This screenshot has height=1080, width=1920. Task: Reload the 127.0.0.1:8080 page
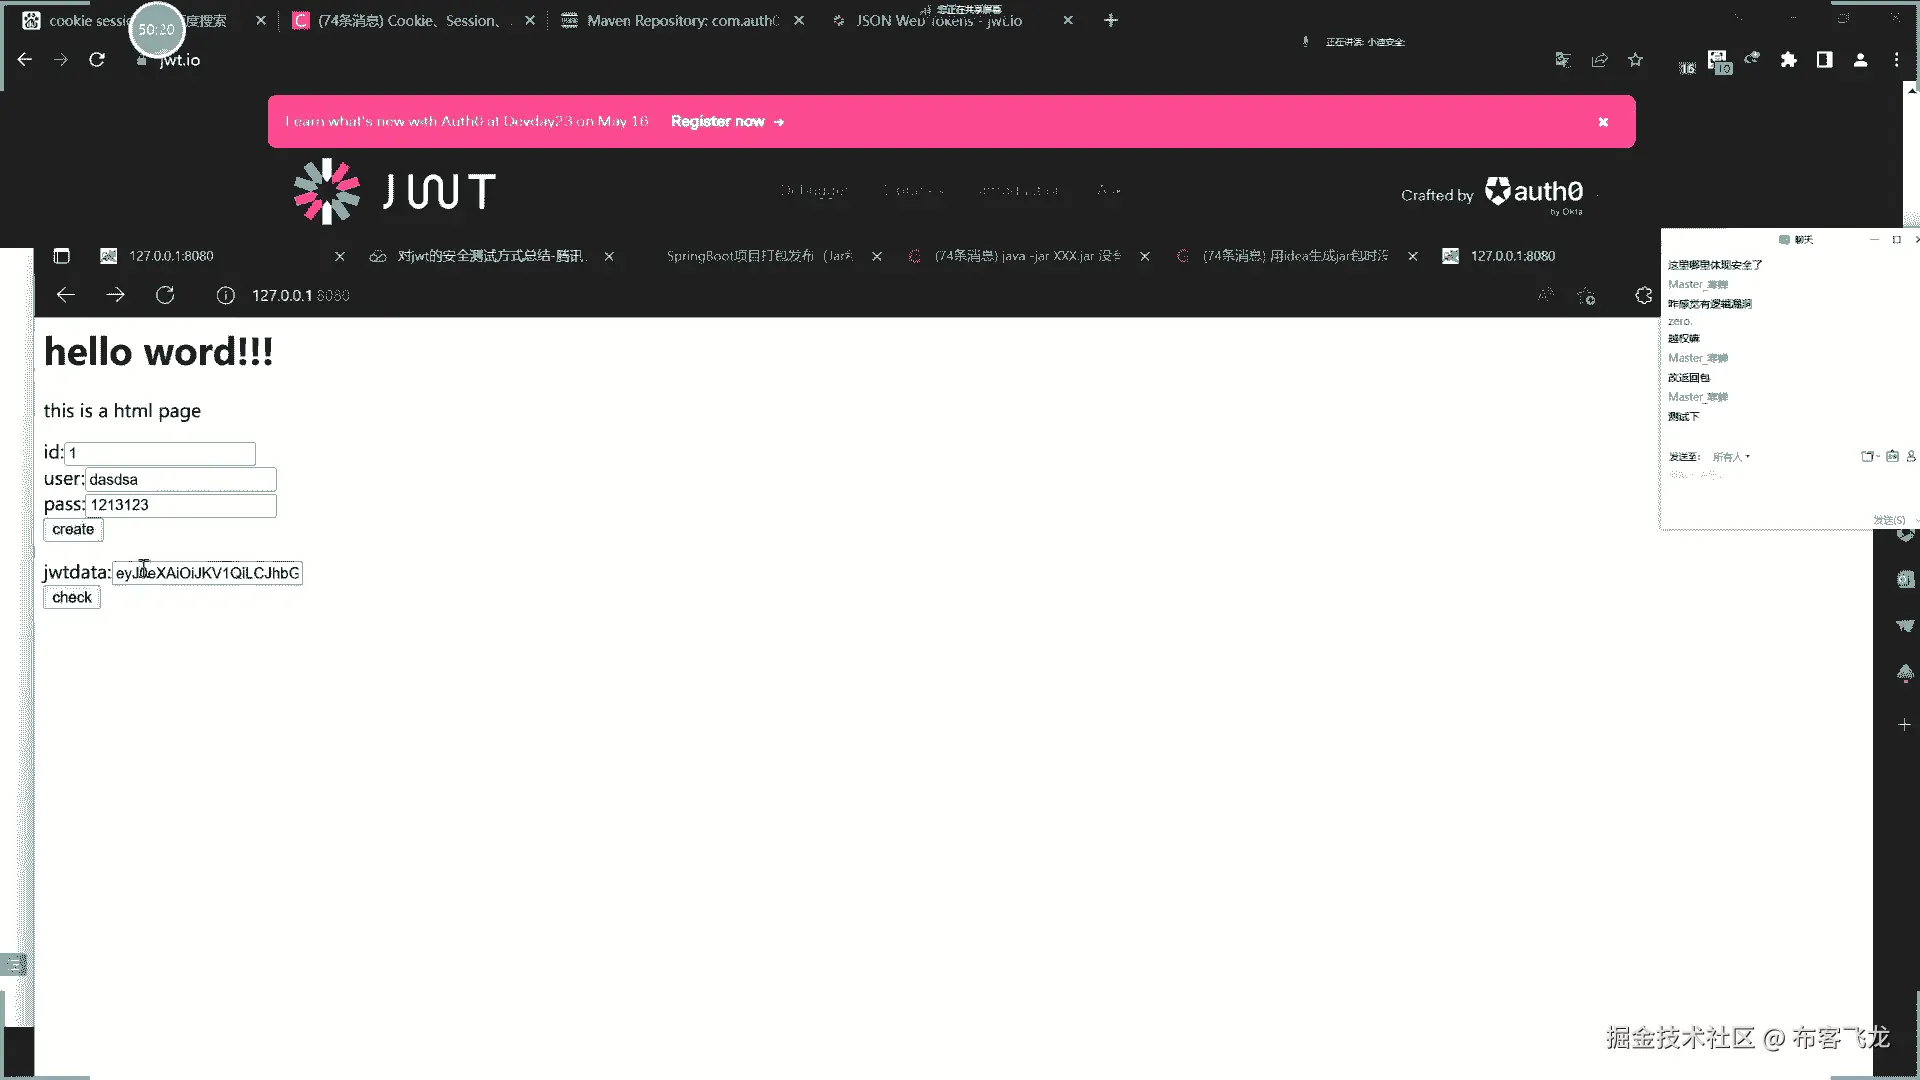pos(165,295)
